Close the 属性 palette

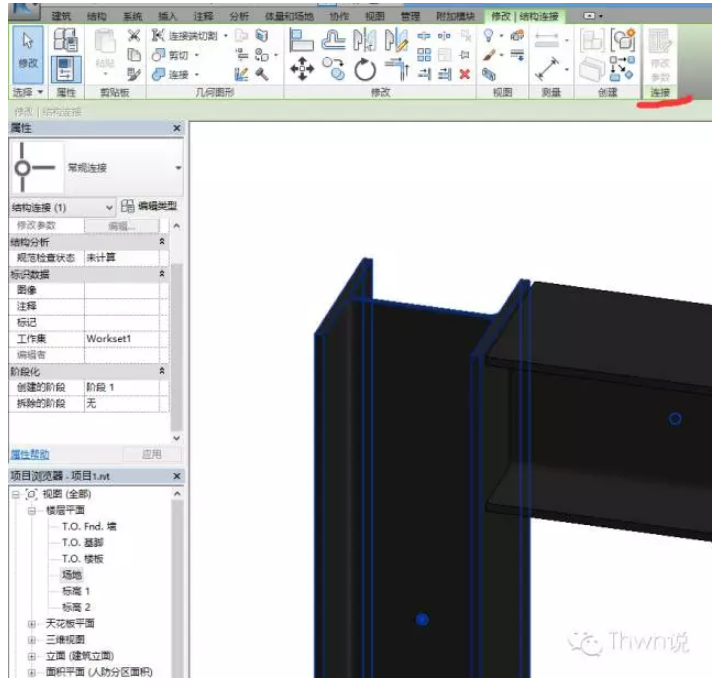tap(177, 128)
